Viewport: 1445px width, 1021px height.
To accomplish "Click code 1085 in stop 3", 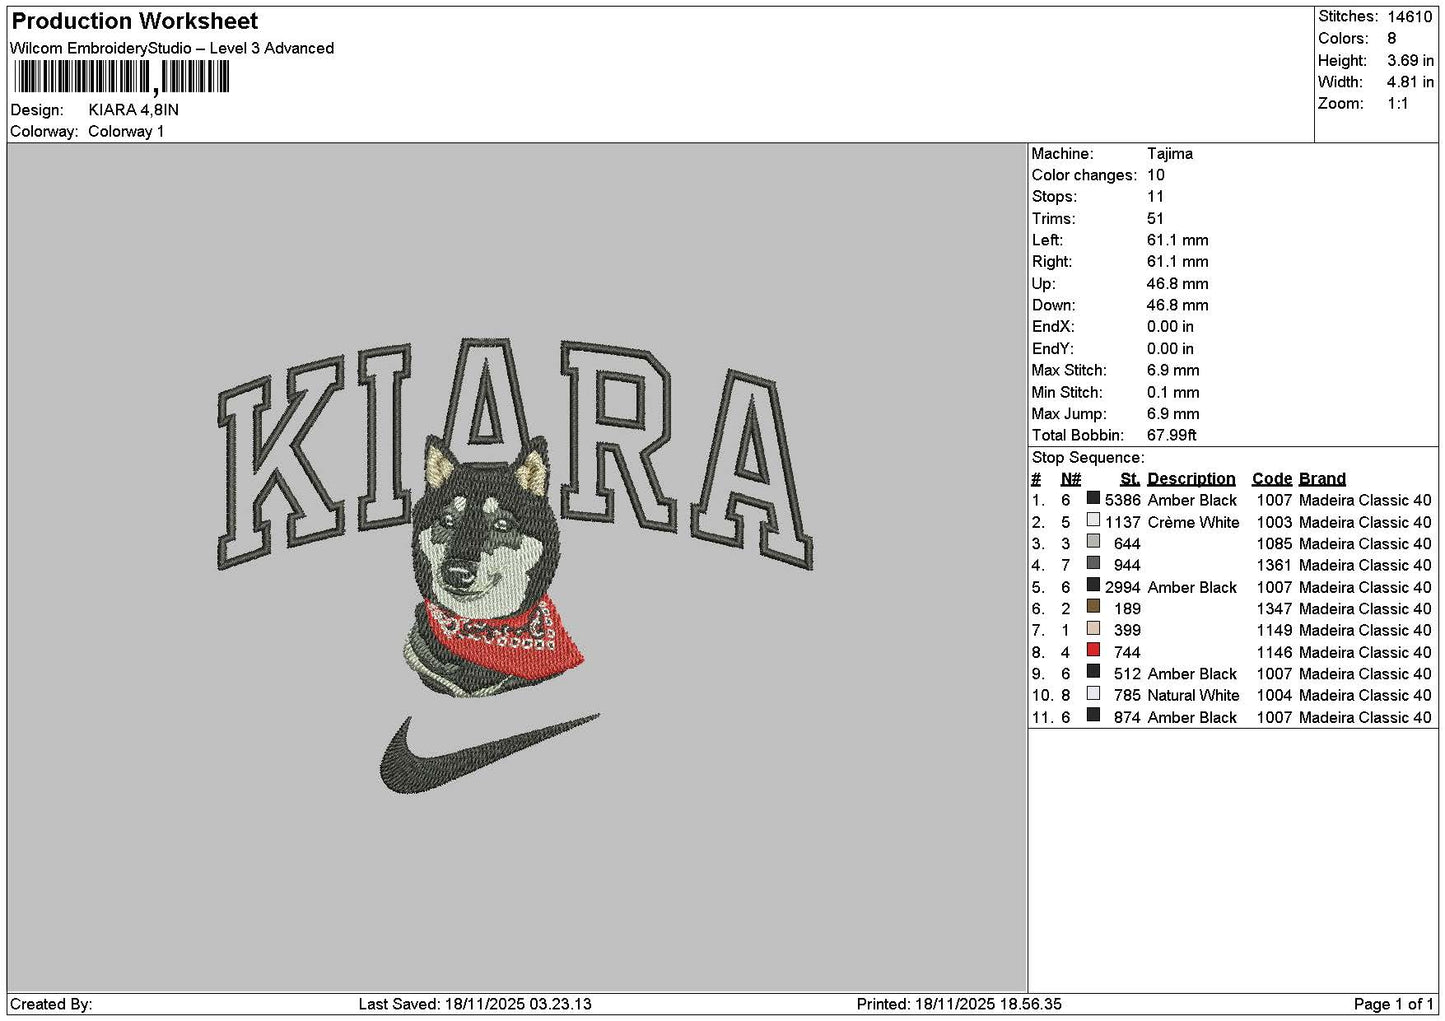I will tap(1275, 544).
